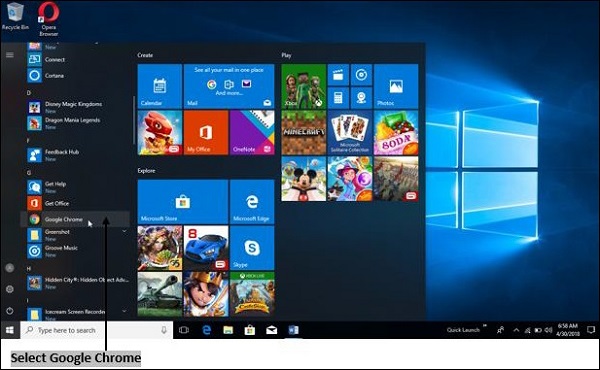Select the Recycle Bin desktop icon
600x370 pixels.
[15, 16]
